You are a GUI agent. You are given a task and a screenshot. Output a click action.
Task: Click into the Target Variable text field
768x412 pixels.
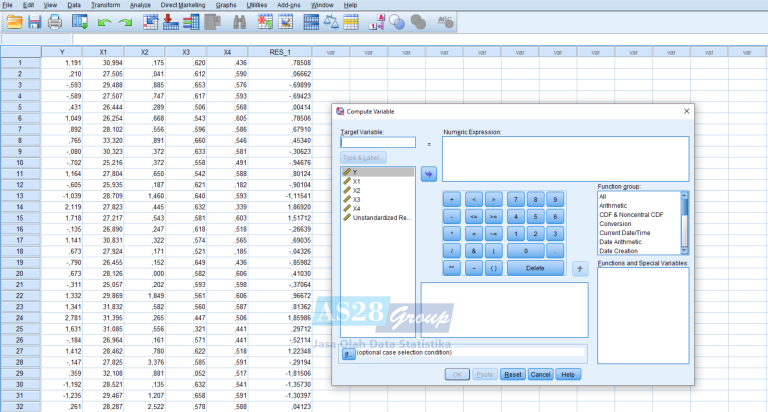pos(377,142)
